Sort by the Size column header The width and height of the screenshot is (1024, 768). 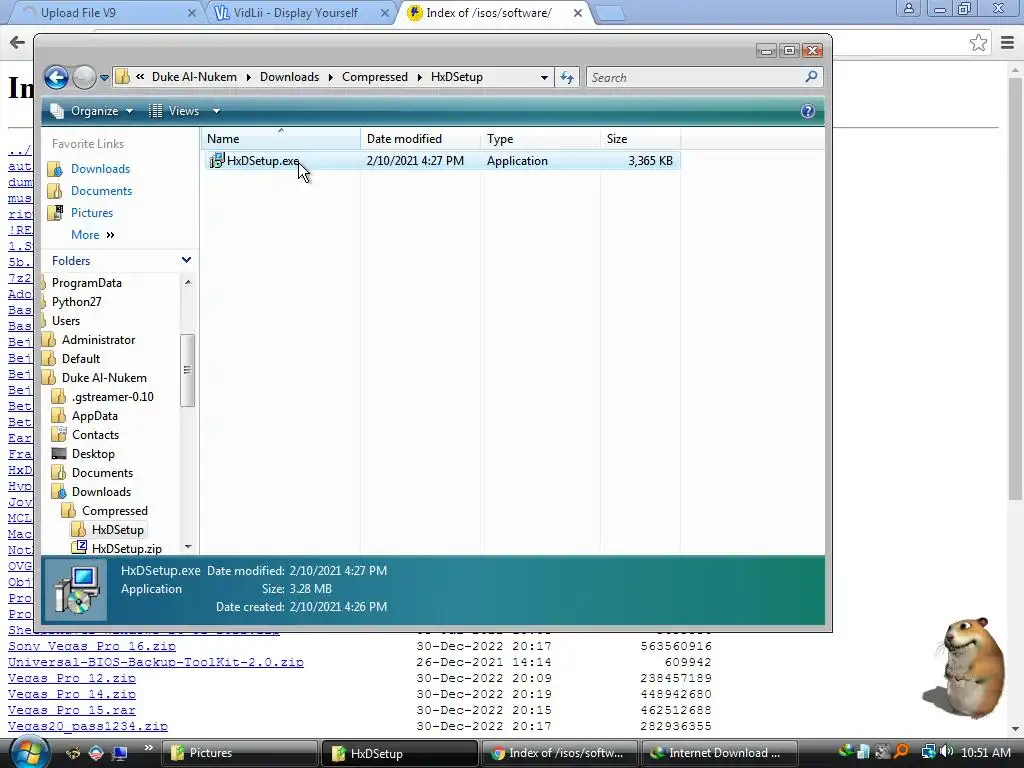(x=640, y=139)
